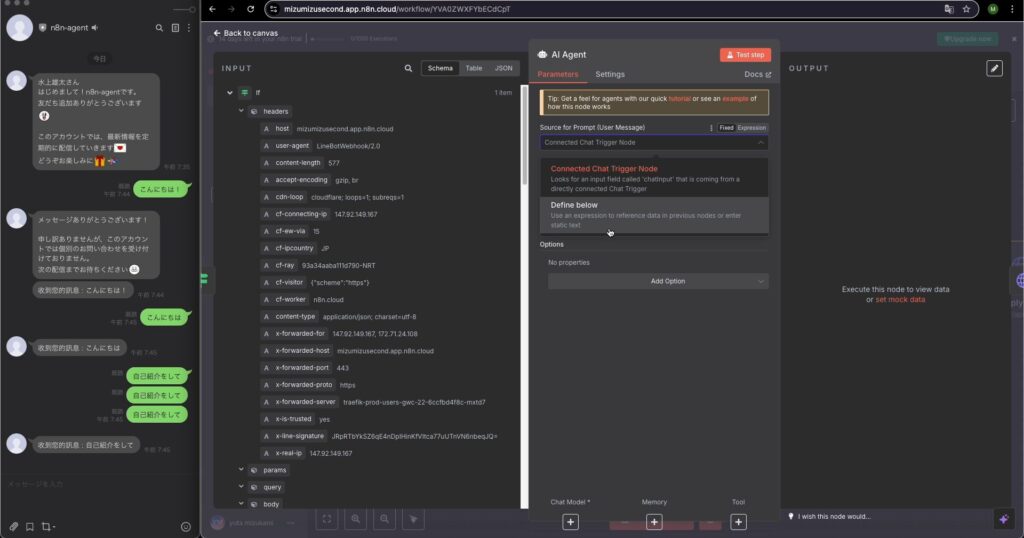
Task: Click the crop screenshot icon in LINE
Action: (46, 526)
